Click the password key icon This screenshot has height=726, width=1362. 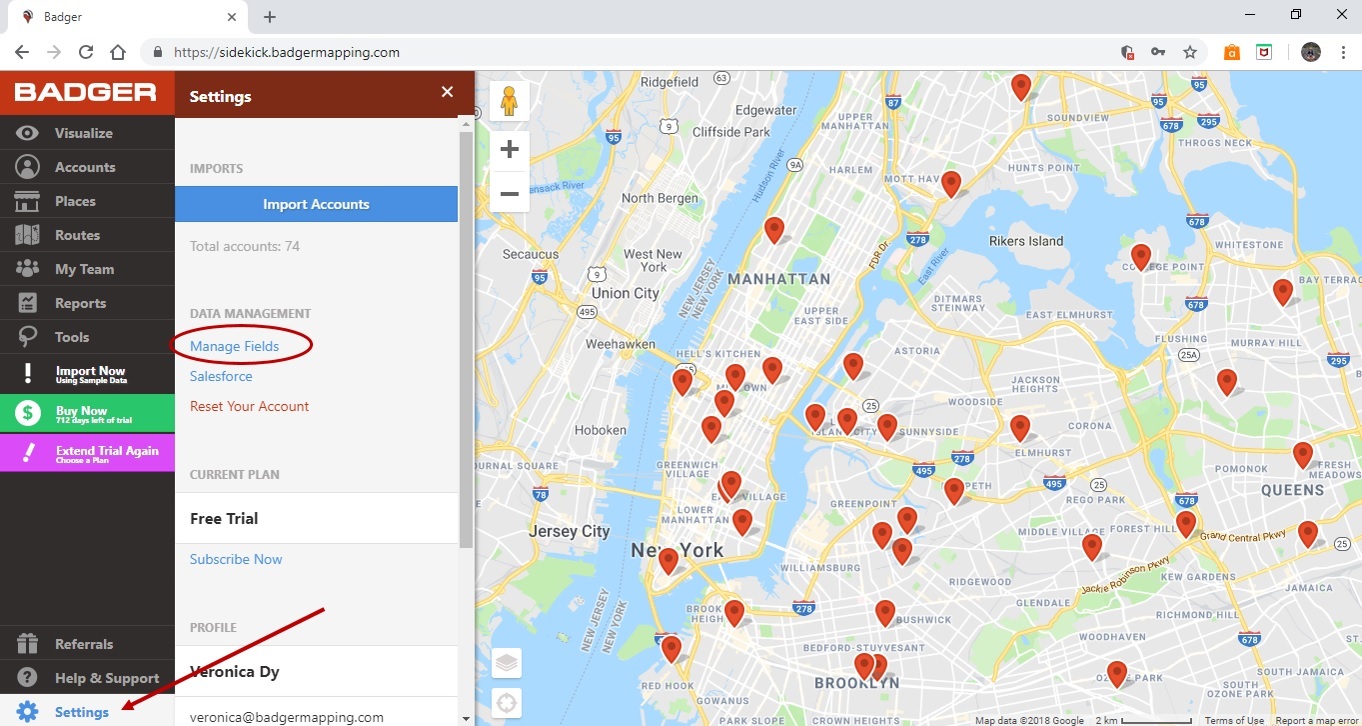(1158, 52)
